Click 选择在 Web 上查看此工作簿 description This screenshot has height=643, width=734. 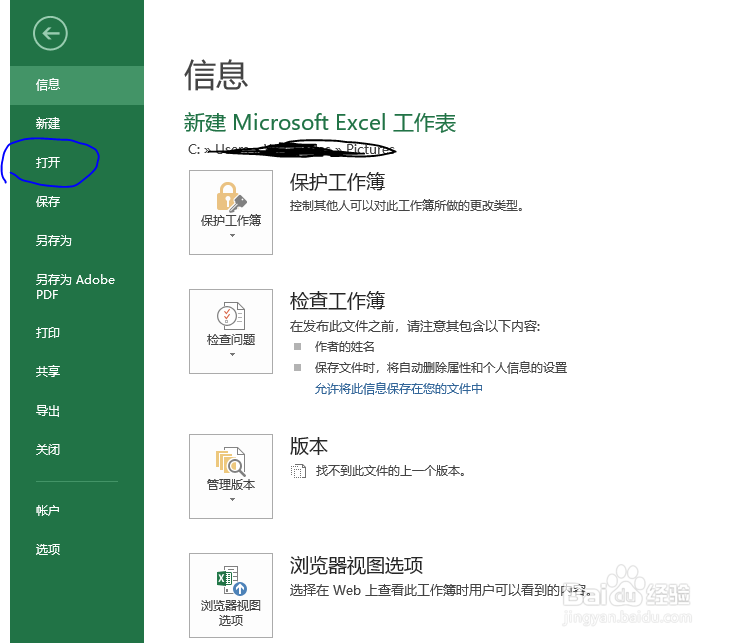pos(440,590)
